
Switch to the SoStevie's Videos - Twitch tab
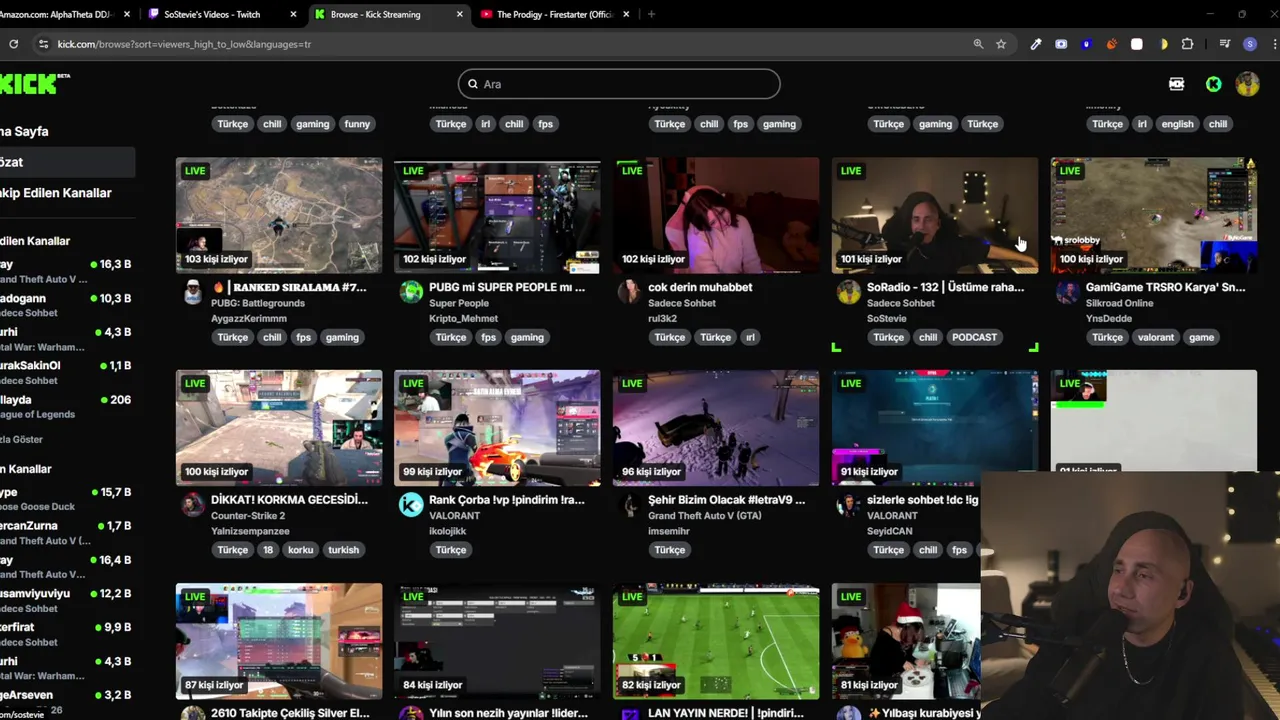(212, 14)
